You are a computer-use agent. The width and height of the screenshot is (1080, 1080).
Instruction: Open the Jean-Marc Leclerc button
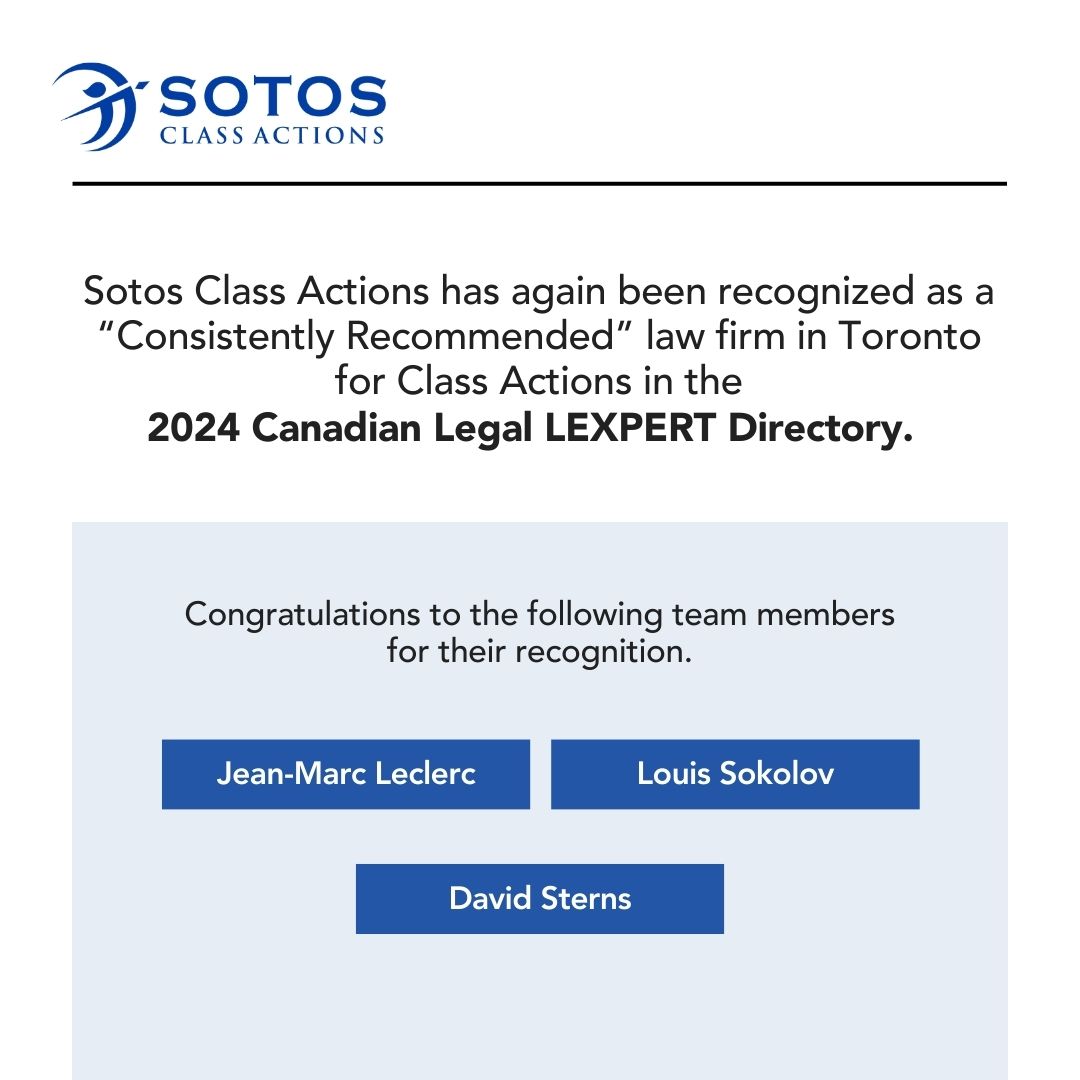[x=346, y=774]
